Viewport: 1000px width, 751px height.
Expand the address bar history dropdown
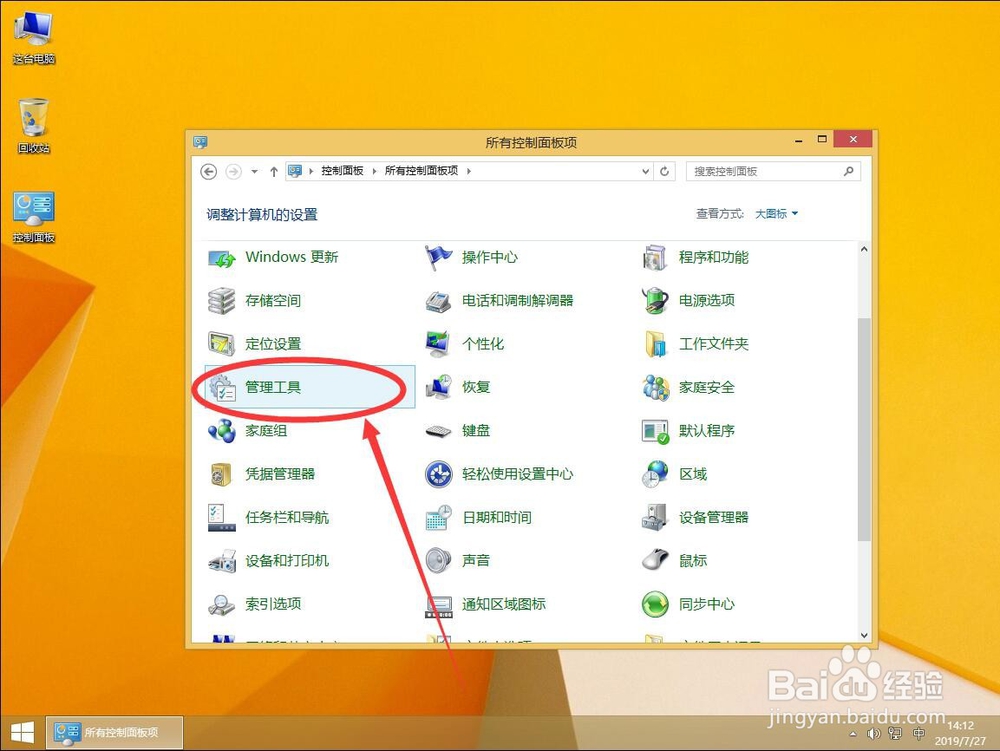click(645, 171)
